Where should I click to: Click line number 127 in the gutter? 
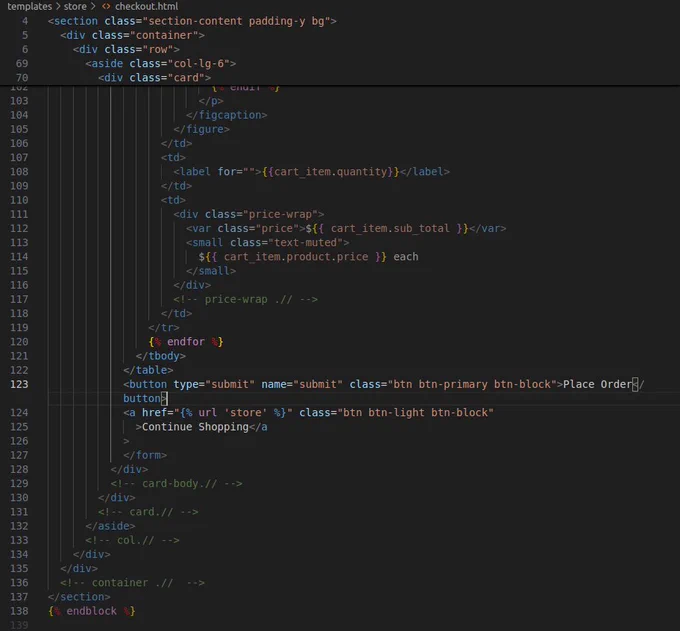[19, 455]
